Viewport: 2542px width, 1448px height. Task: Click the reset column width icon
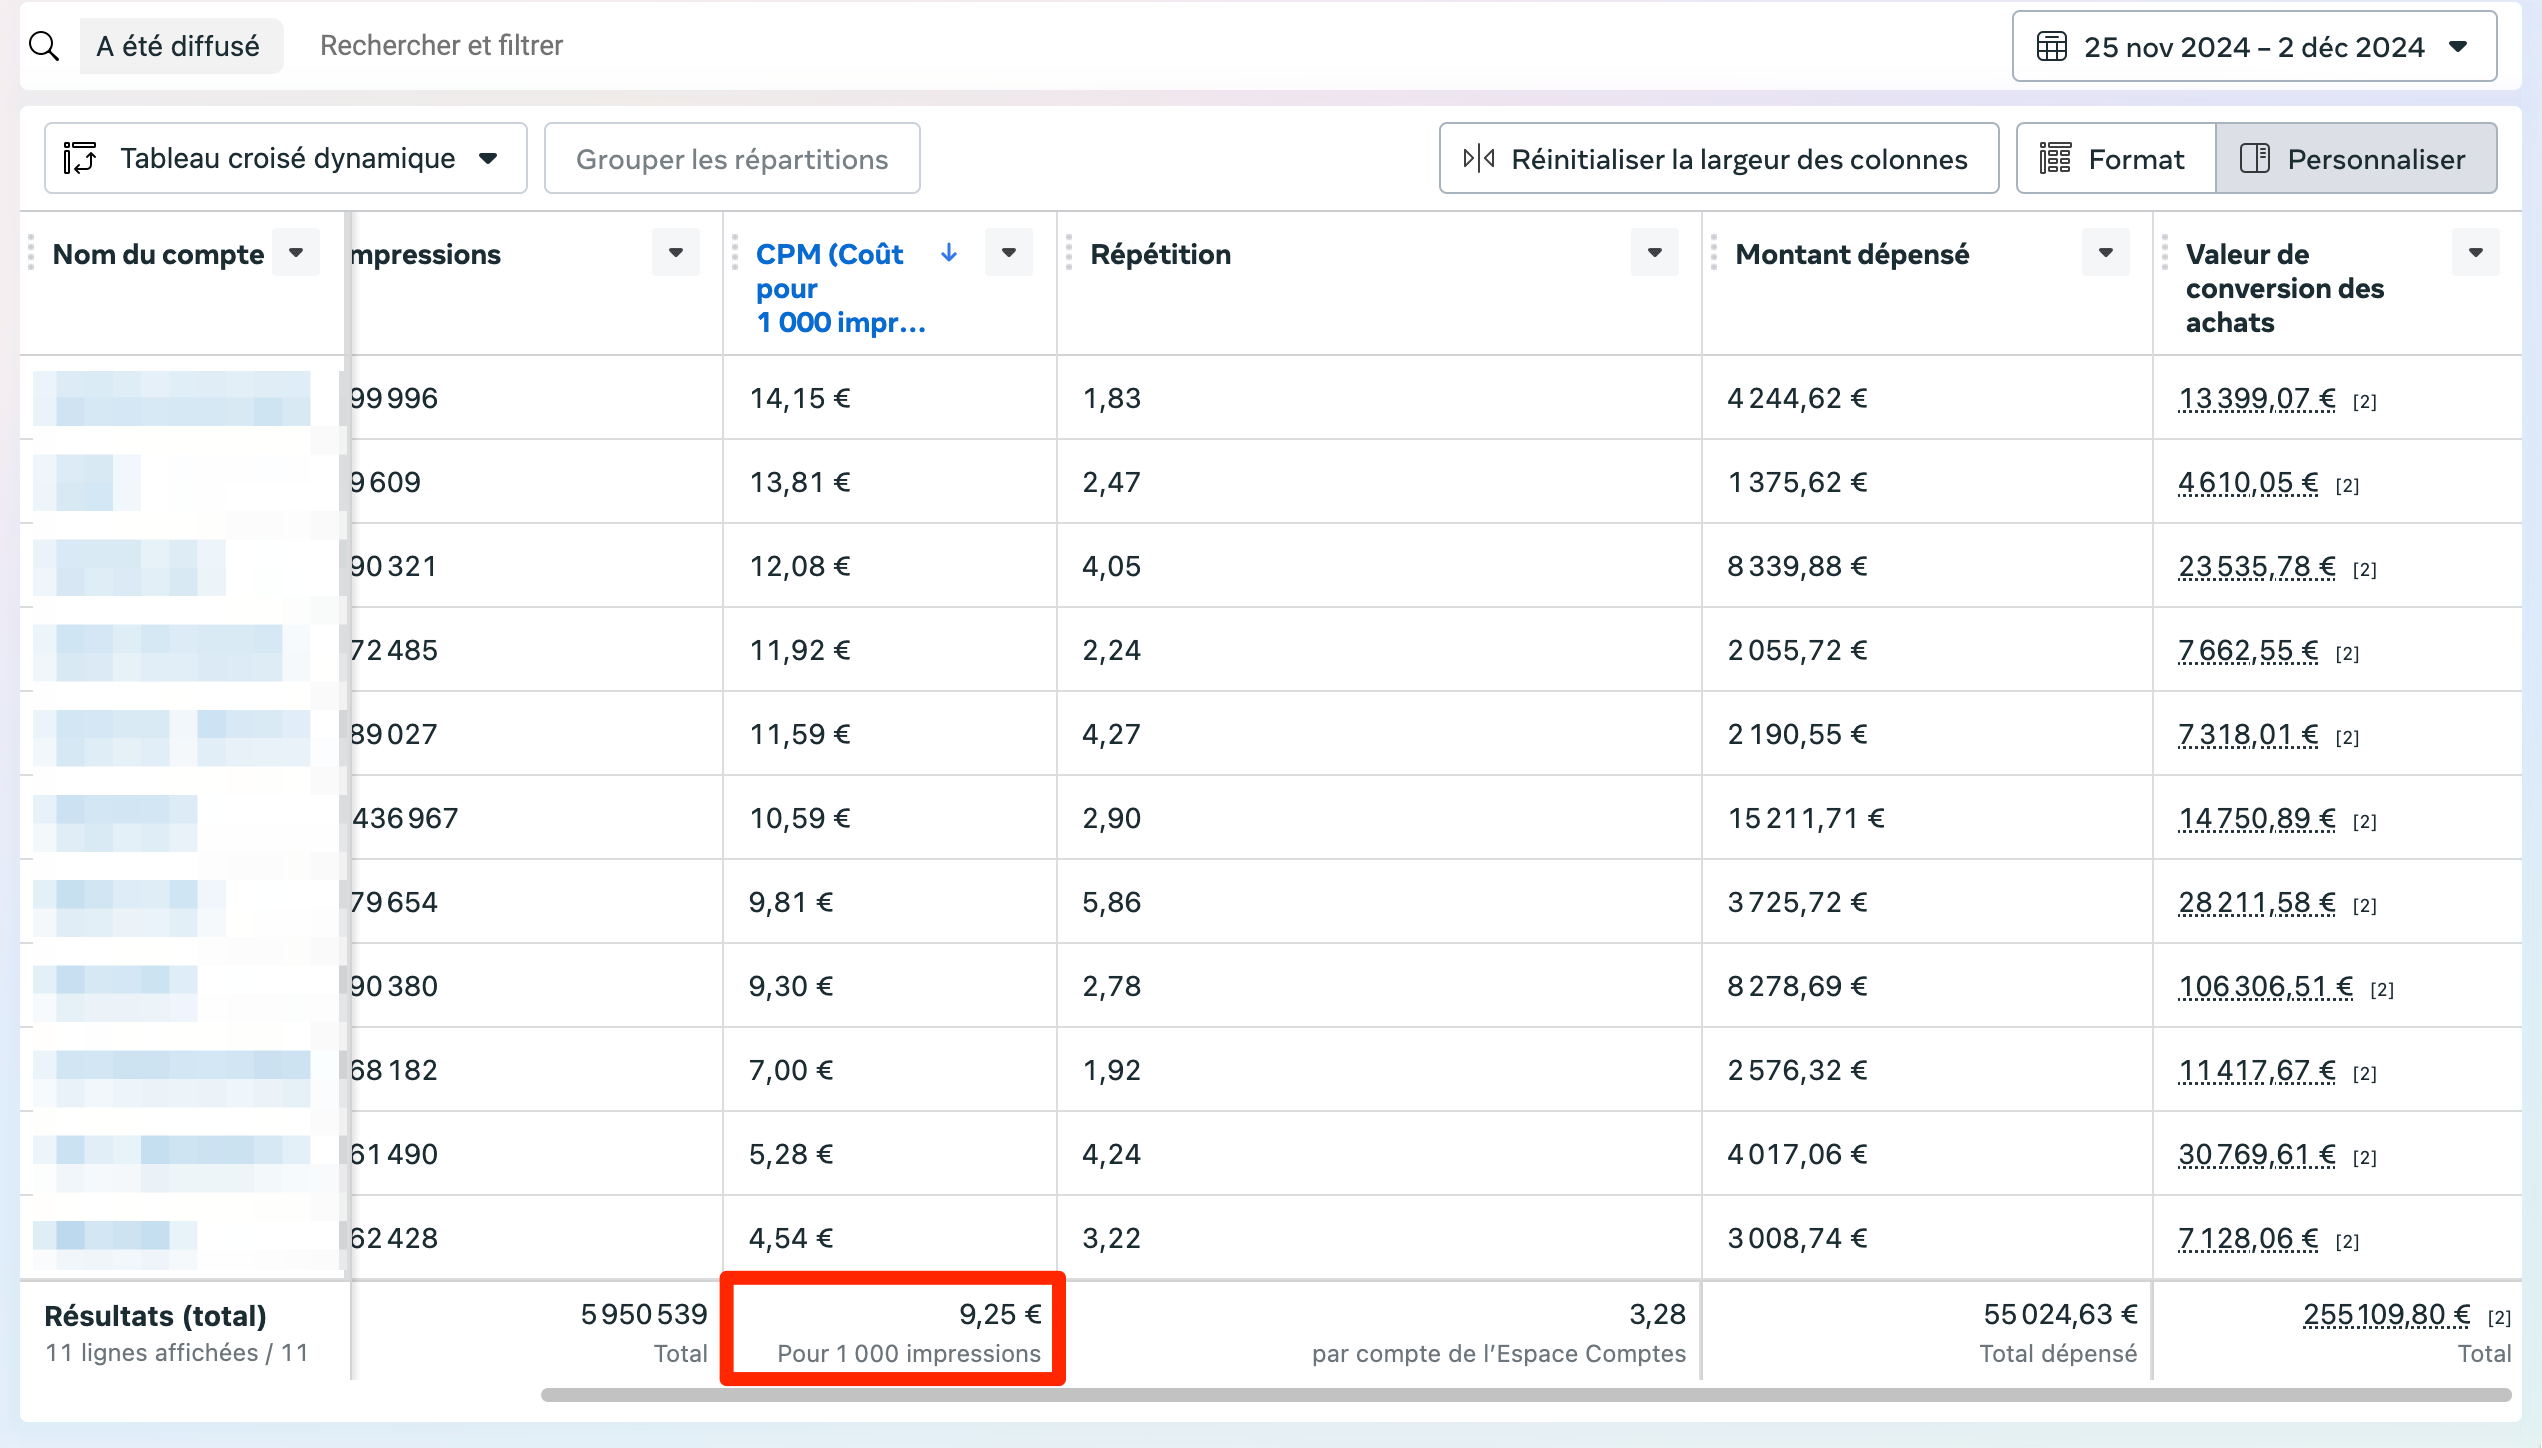pos(1478,158)
